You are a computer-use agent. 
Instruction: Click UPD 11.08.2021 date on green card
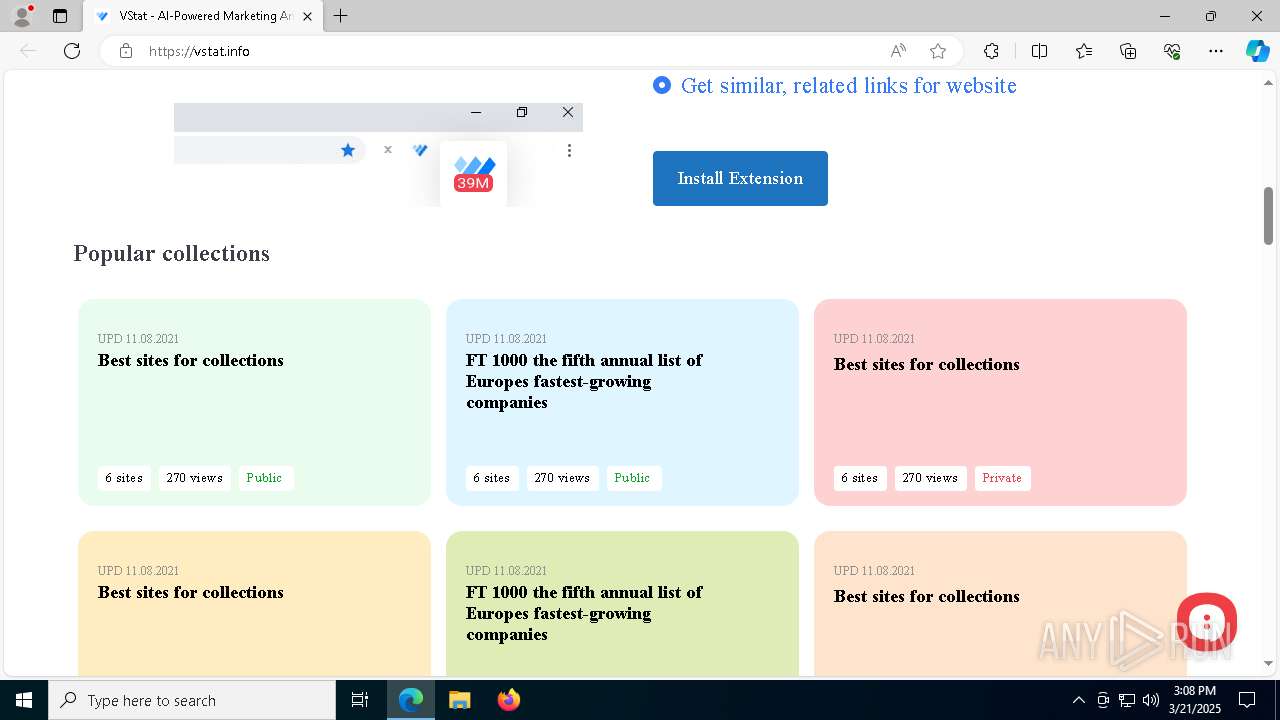(x=138, y=339)
